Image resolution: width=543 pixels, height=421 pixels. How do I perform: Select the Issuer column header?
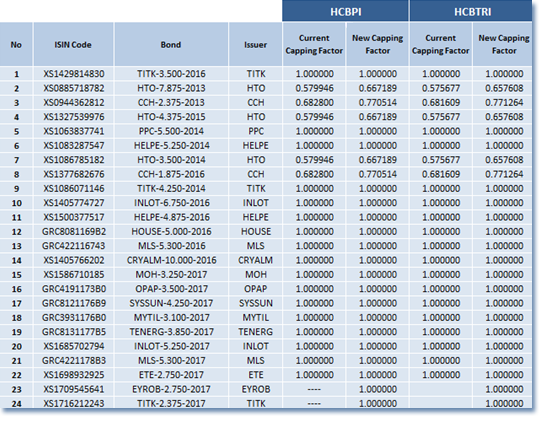[x=256, y=45]
